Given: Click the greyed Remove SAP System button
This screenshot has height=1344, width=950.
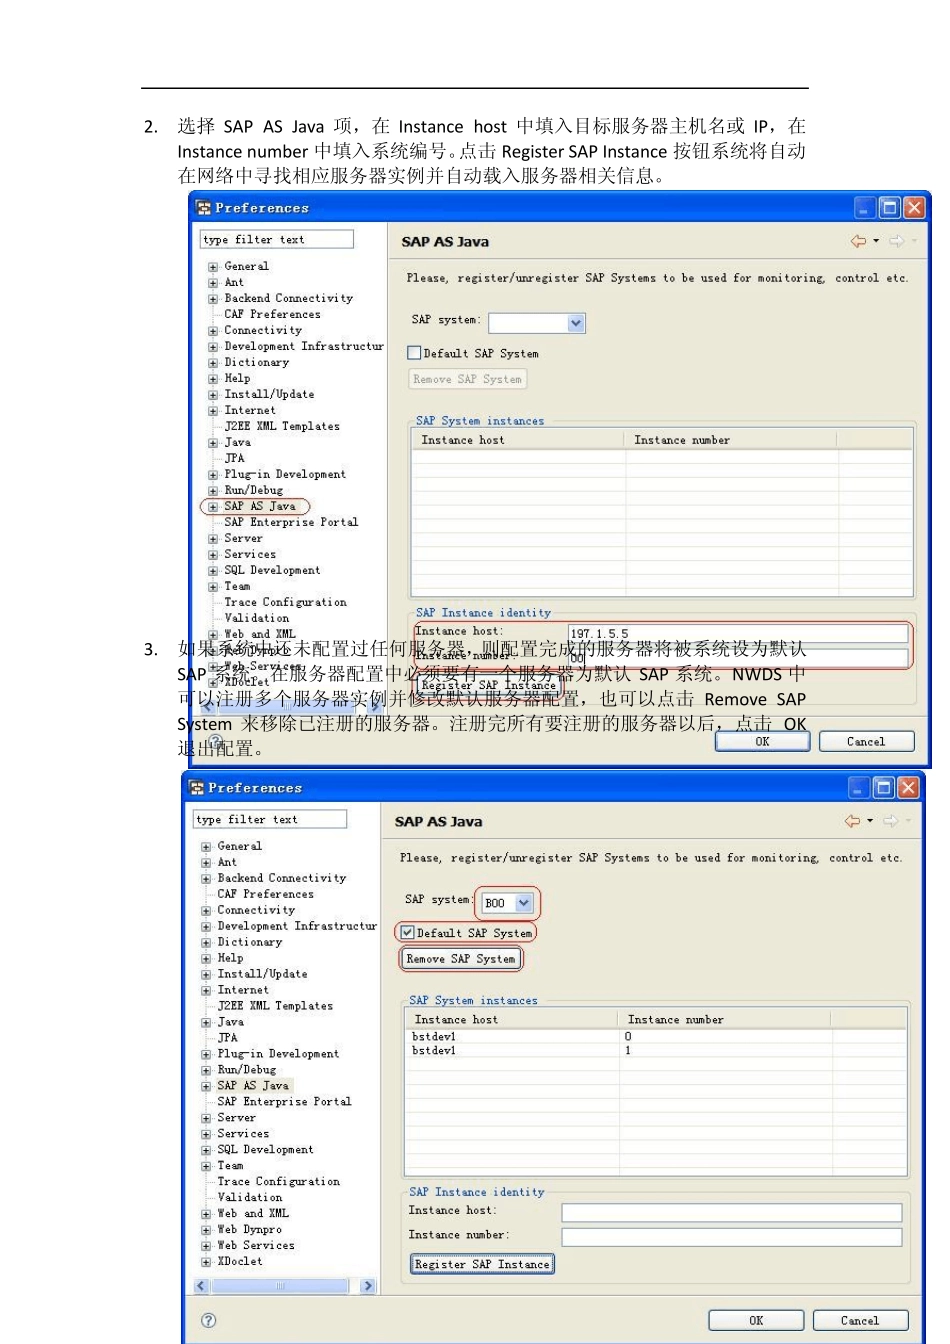Looking at the screenshot, I should pos(467,379).
